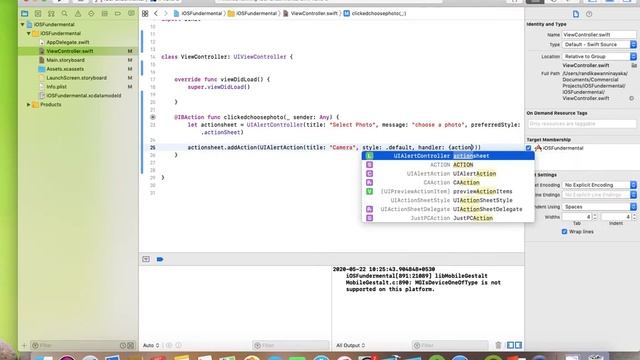Open the Indent Using Spaces dropdown
The height and width of the screenshot is (360, 640).
click(x=599, y=207)
